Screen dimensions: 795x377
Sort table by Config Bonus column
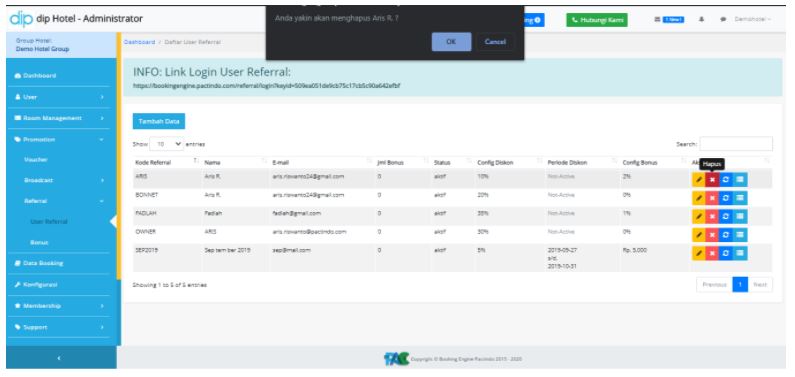tap(654, 162)
